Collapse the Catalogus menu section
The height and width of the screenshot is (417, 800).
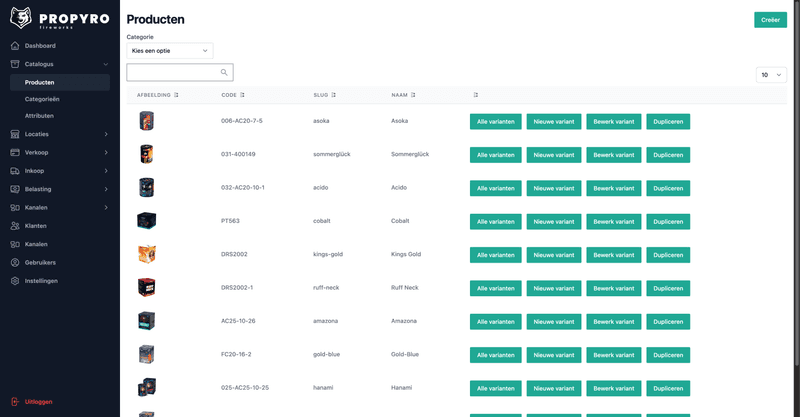click(x=106, y=64)
